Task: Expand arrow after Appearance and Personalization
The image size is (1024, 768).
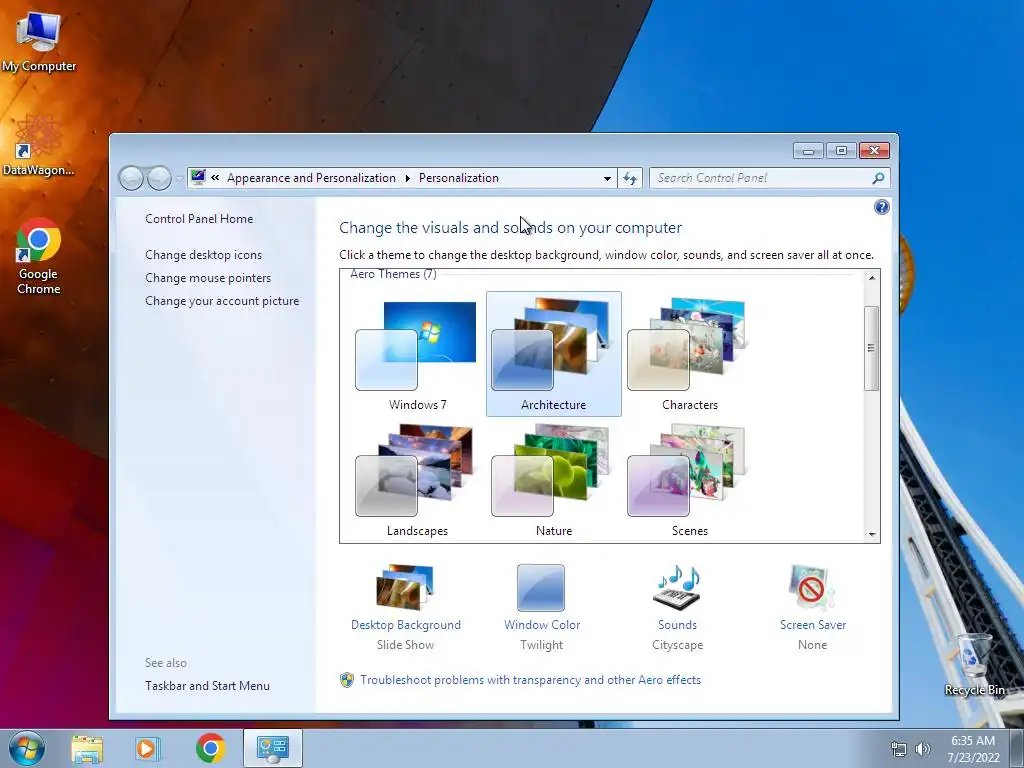Action: tap(408, 178)
